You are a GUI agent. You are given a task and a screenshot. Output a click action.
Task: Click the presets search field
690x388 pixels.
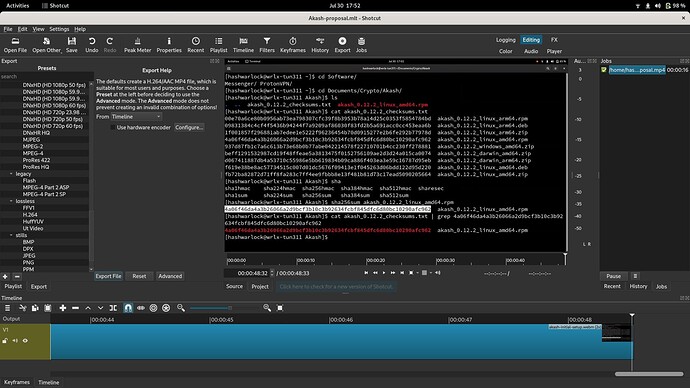point(46,77)
